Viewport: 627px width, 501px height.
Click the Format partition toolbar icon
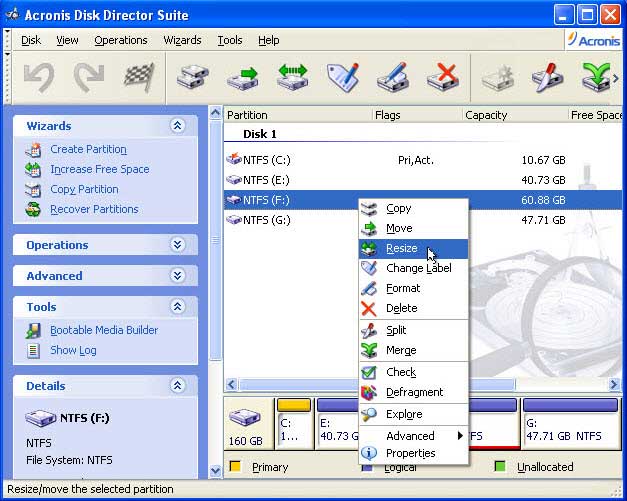393,77
